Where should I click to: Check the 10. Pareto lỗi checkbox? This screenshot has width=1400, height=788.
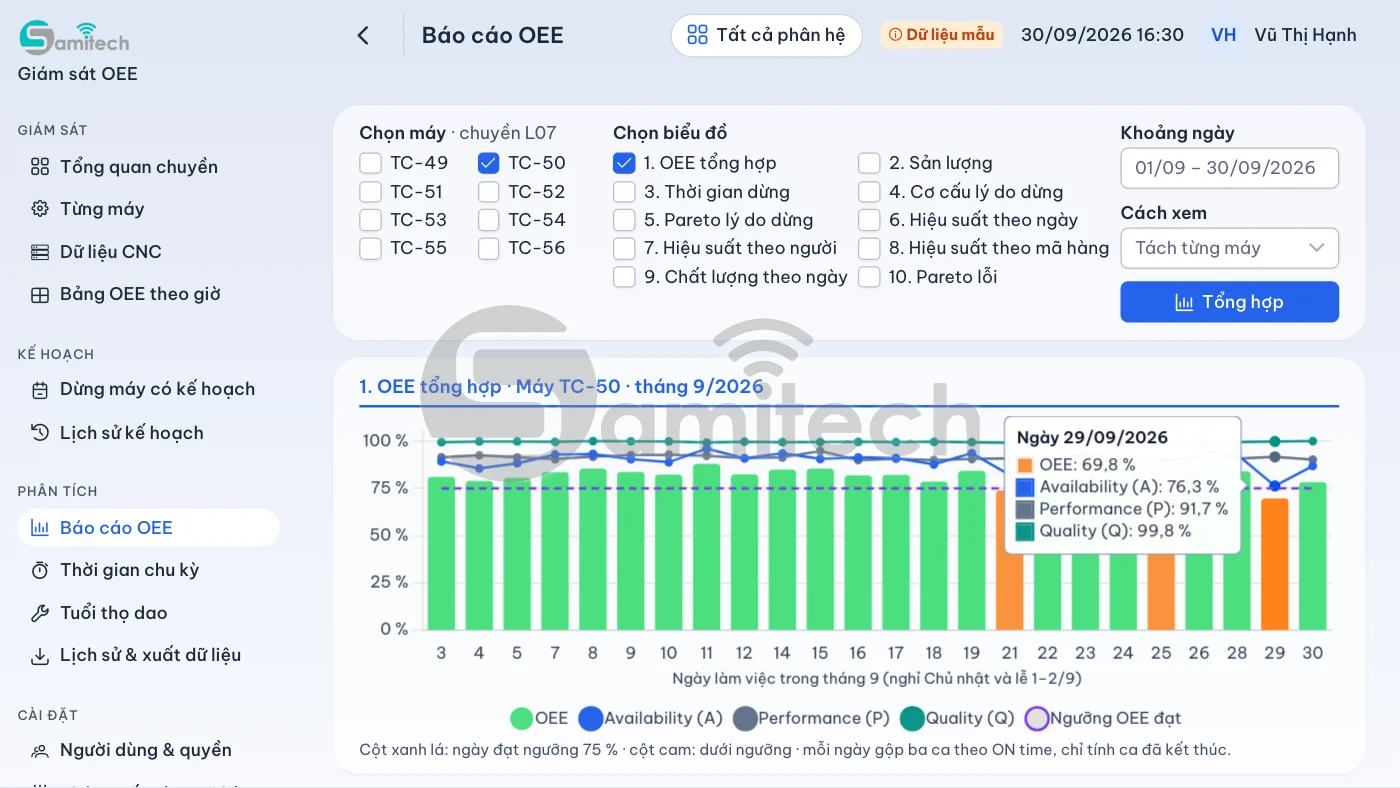869,277
